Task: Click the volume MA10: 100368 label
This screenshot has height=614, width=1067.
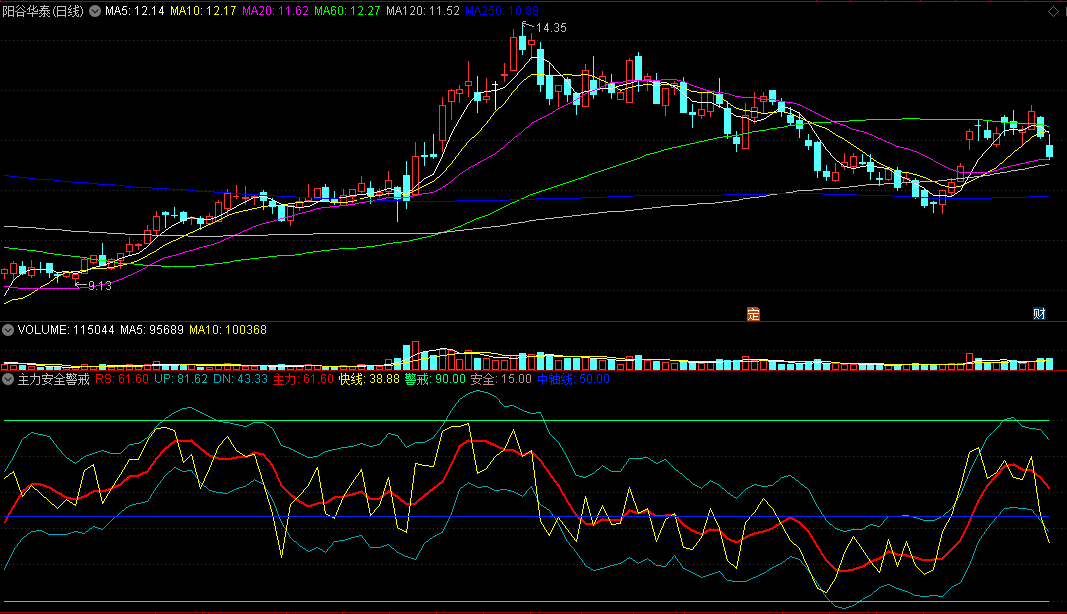Action: pos(228,330)
